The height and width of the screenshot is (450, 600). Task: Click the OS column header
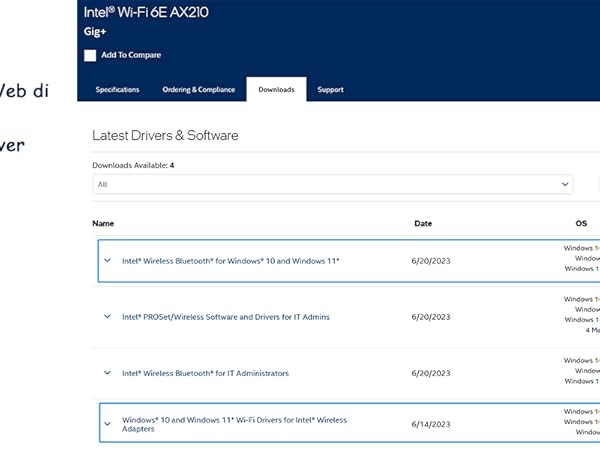[x=581, y=223]
